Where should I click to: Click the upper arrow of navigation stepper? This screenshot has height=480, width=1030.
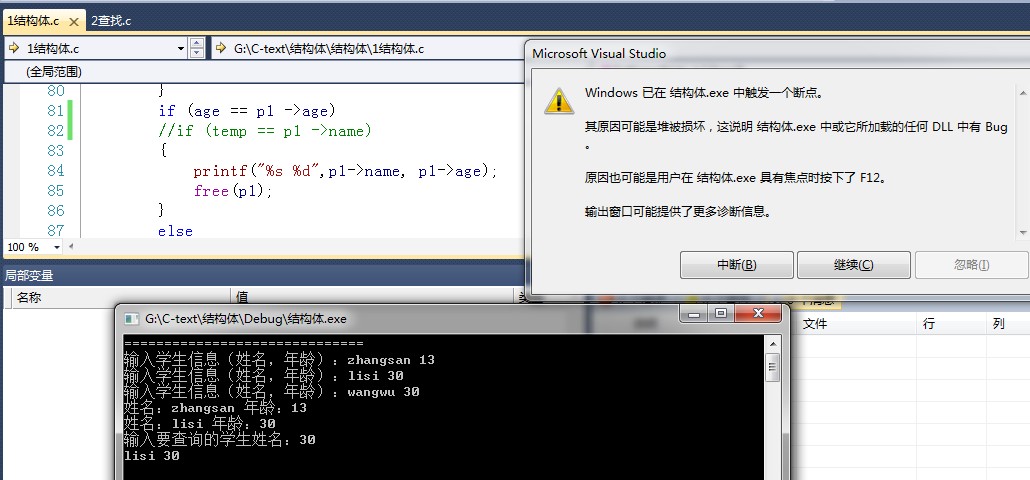(196, 43)
